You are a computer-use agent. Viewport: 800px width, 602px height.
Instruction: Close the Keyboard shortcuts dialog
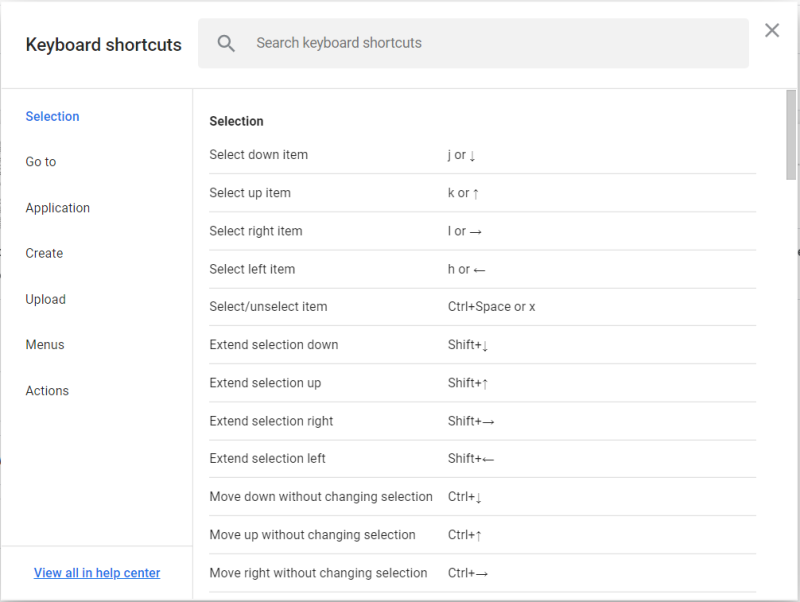(771, 30)
